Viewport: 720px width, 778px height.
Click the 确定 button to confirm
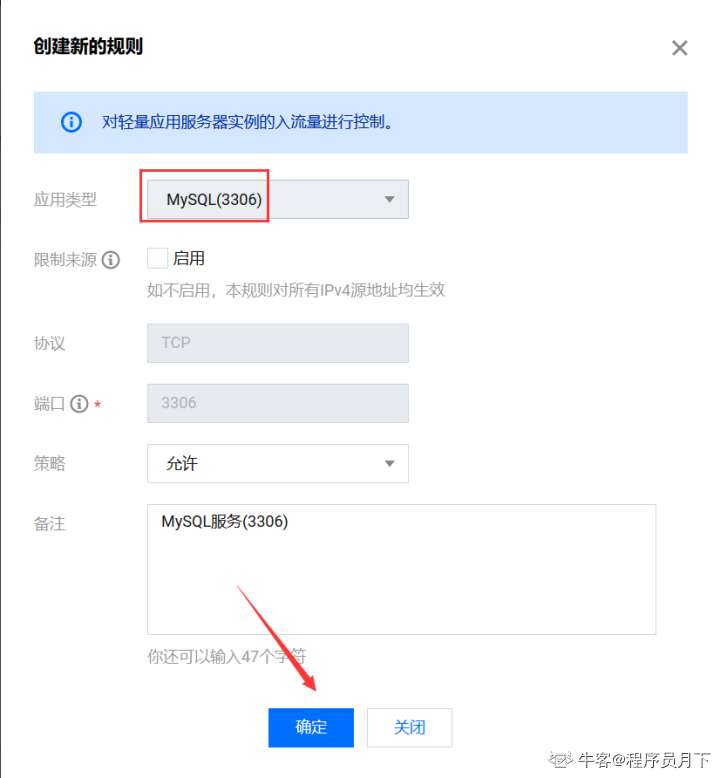click(311, 727)
